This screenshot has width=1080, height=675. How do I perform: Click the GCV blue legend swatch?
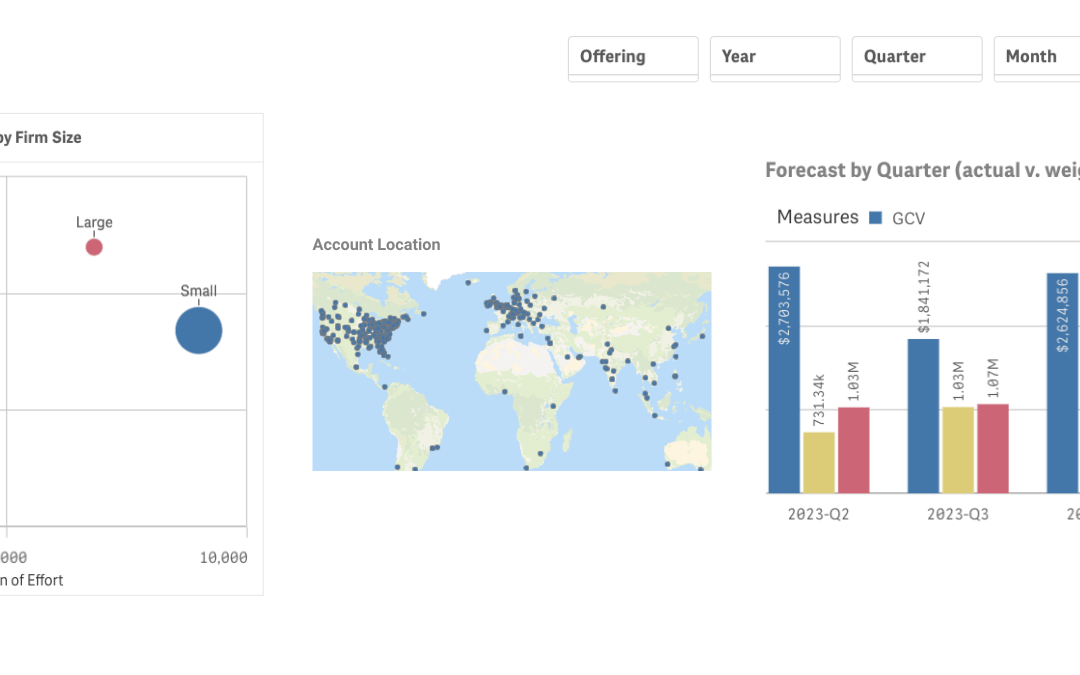pos(875,218)
